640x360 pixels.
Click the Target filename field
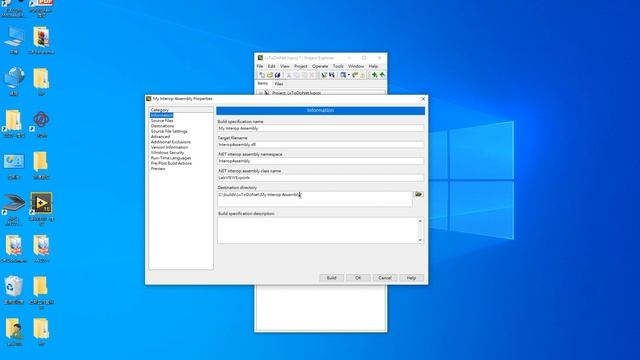(x=320, y=144)
